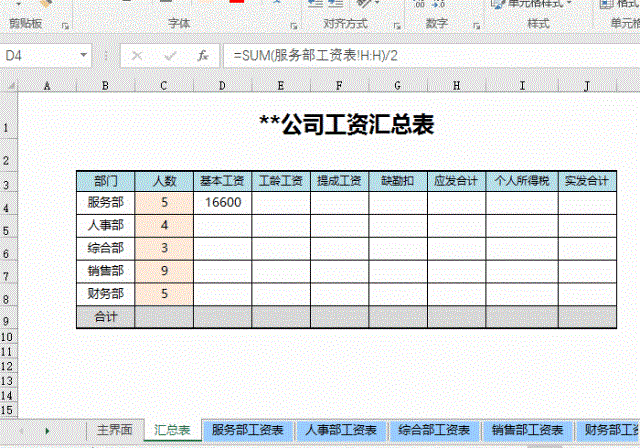Click the 人数 value 3 for 综合部
The height and width of the screenshot is (448, 640).
pyautogui.click(x=164, y=248)
